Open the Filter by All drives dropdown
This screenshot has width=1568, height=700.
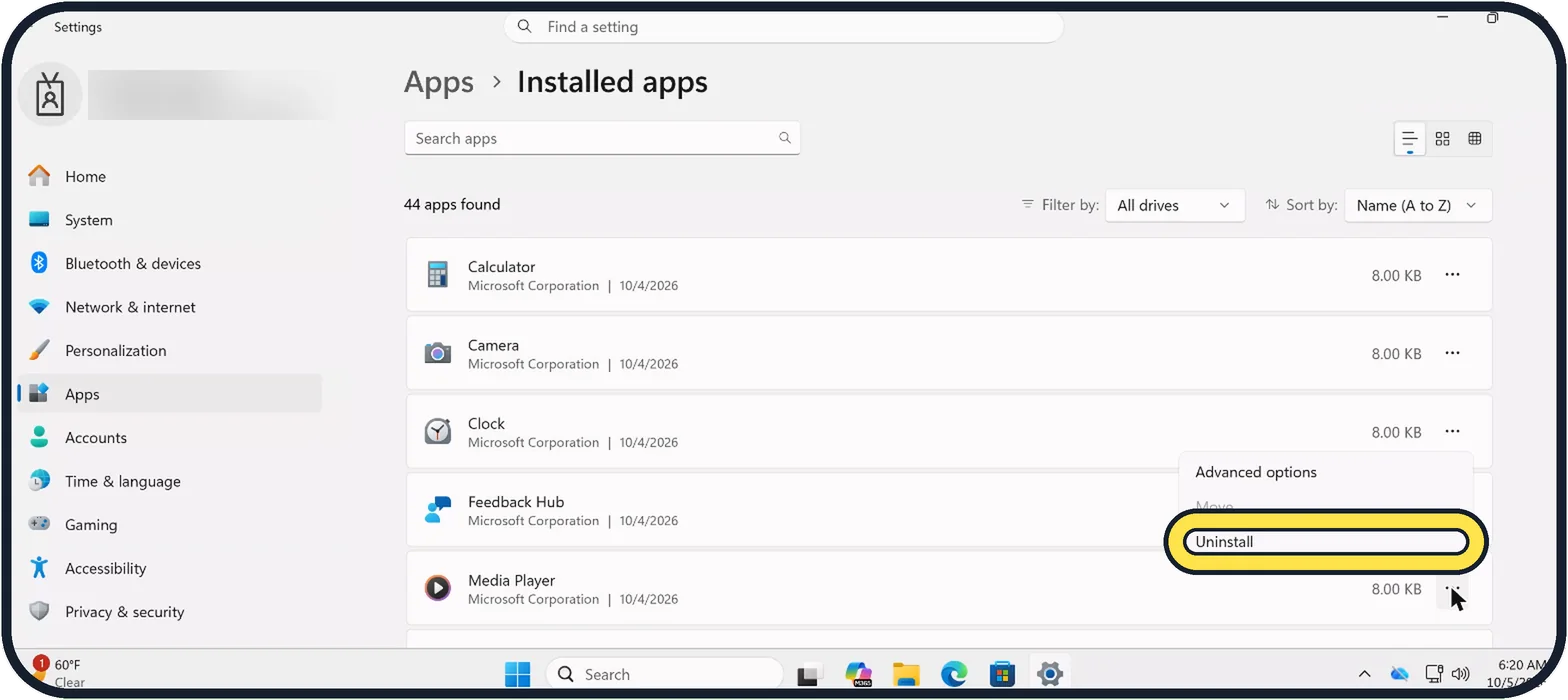click(1175, 205)
